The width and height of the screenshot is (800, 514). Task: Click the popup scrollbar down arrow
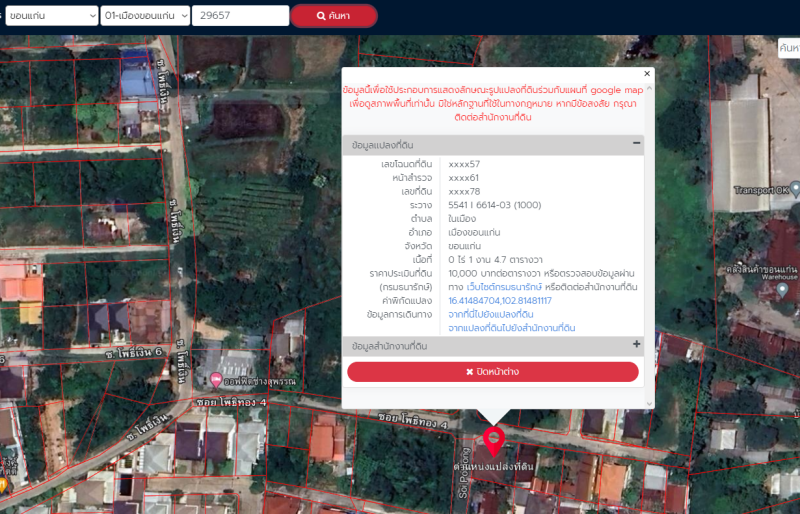(x=647, y=403)
